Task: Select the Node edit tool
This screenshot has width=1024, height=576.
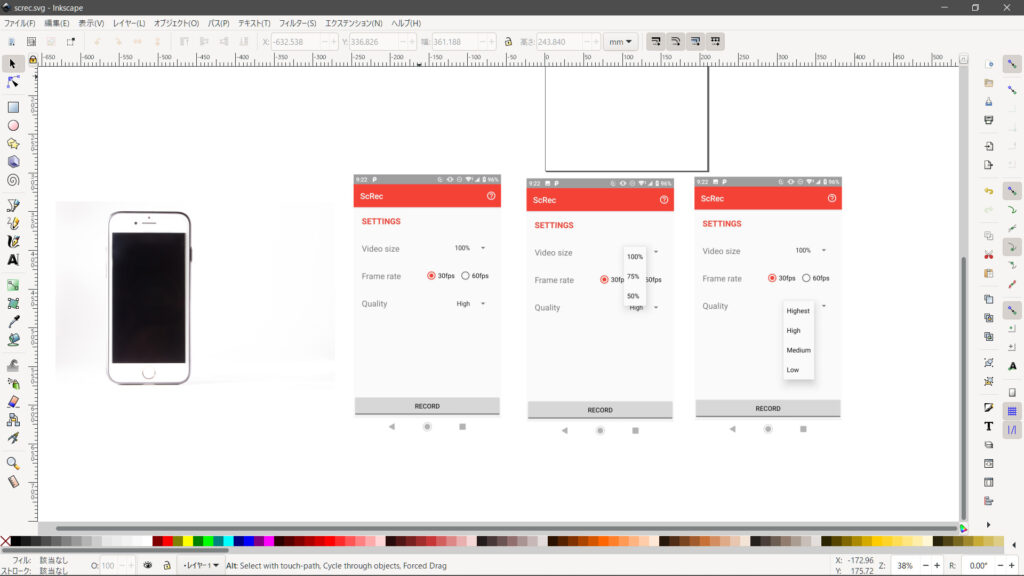Action: click(12, 82)
